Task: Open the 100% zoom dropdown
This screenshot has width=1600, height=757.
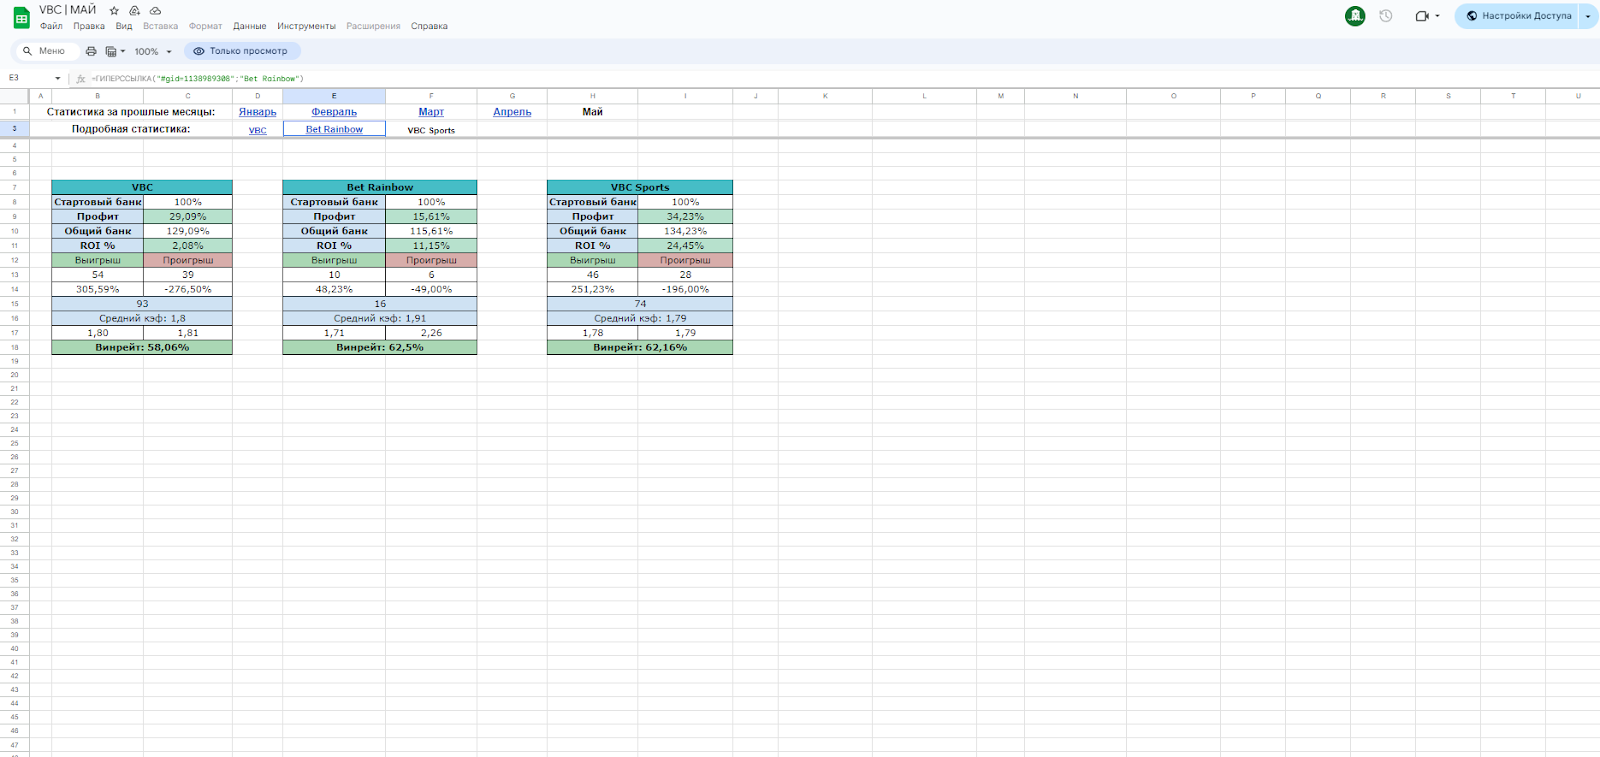Action: click(x=153, y=51)
